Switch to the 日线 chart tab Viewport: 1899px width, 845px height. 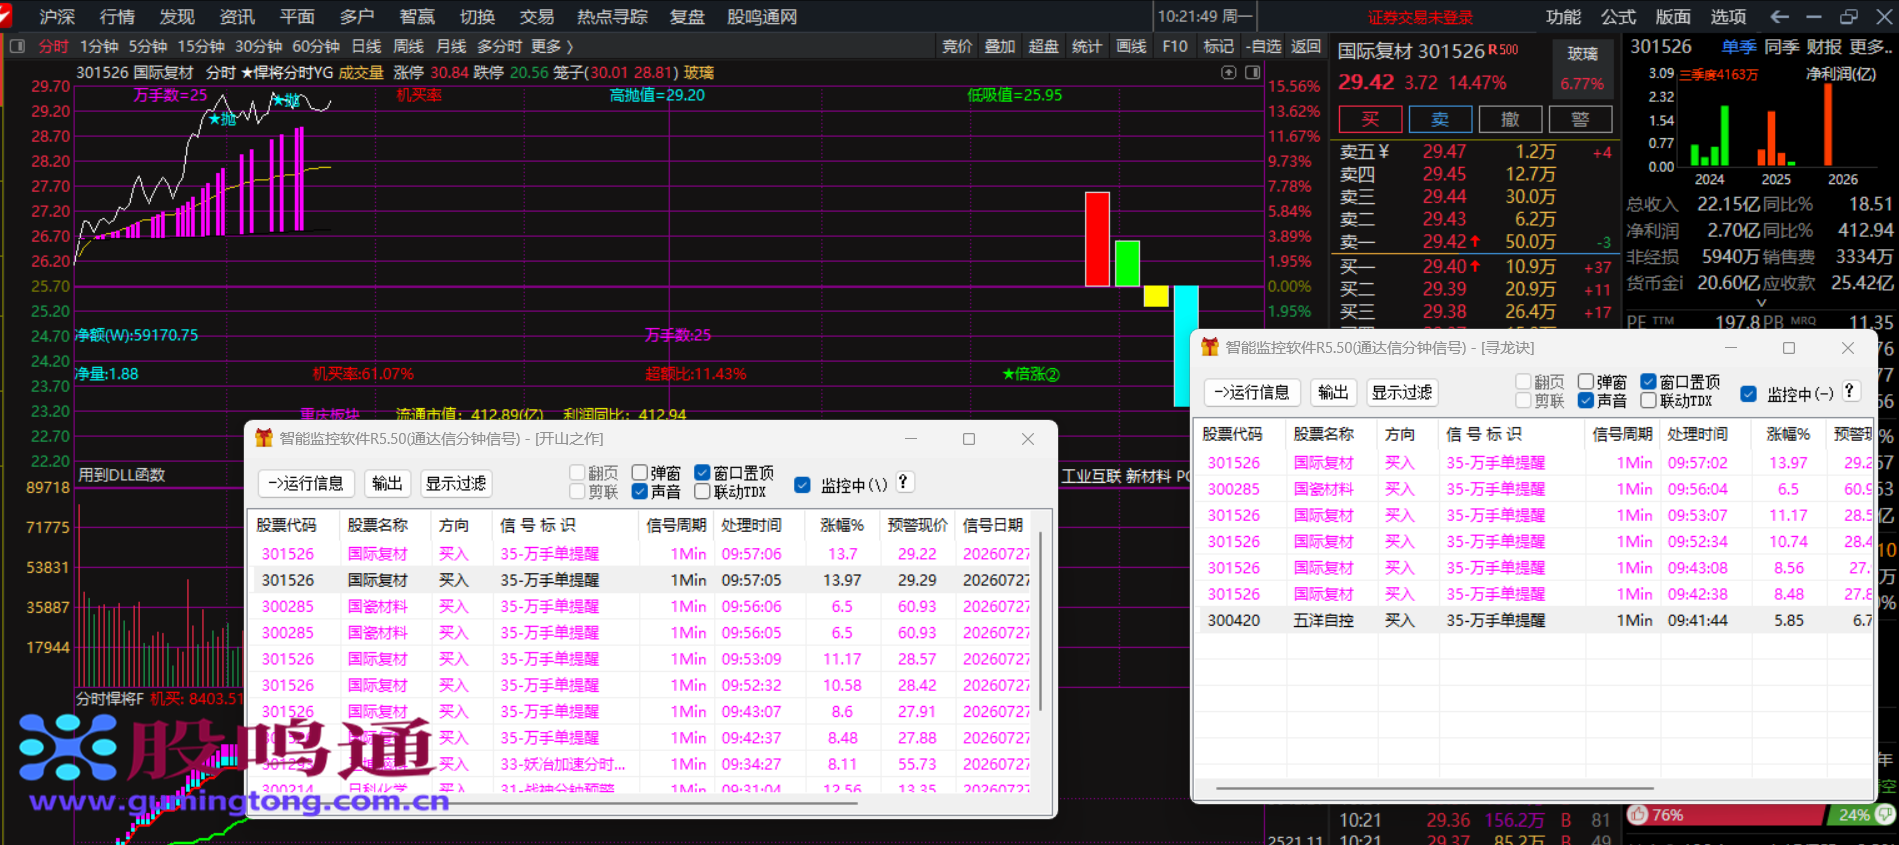pos(366,46)
